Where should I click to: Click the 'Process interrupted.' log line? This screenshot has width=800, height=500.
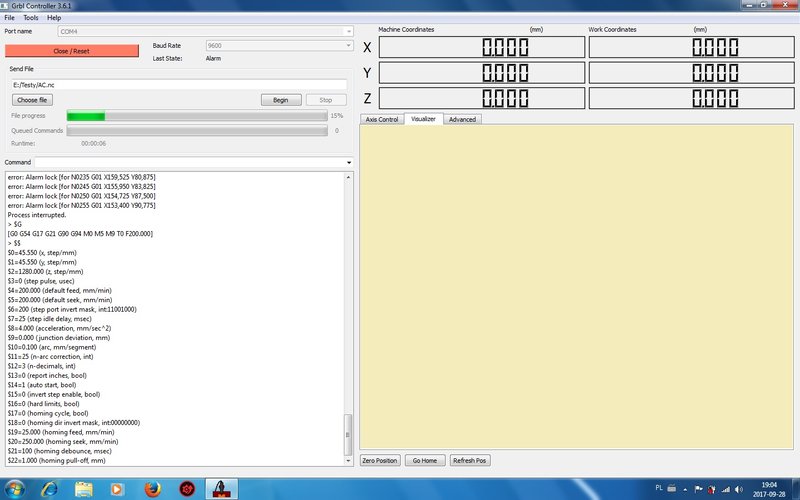point(37,215)
